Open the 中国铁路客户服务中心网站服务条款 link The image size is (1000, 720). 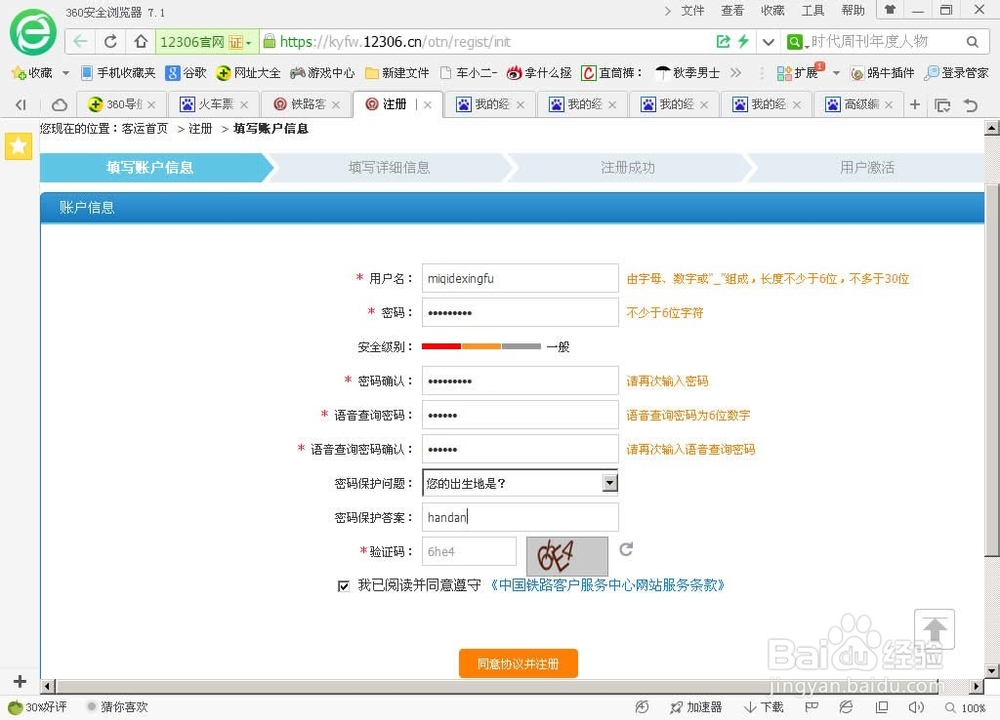605,585
